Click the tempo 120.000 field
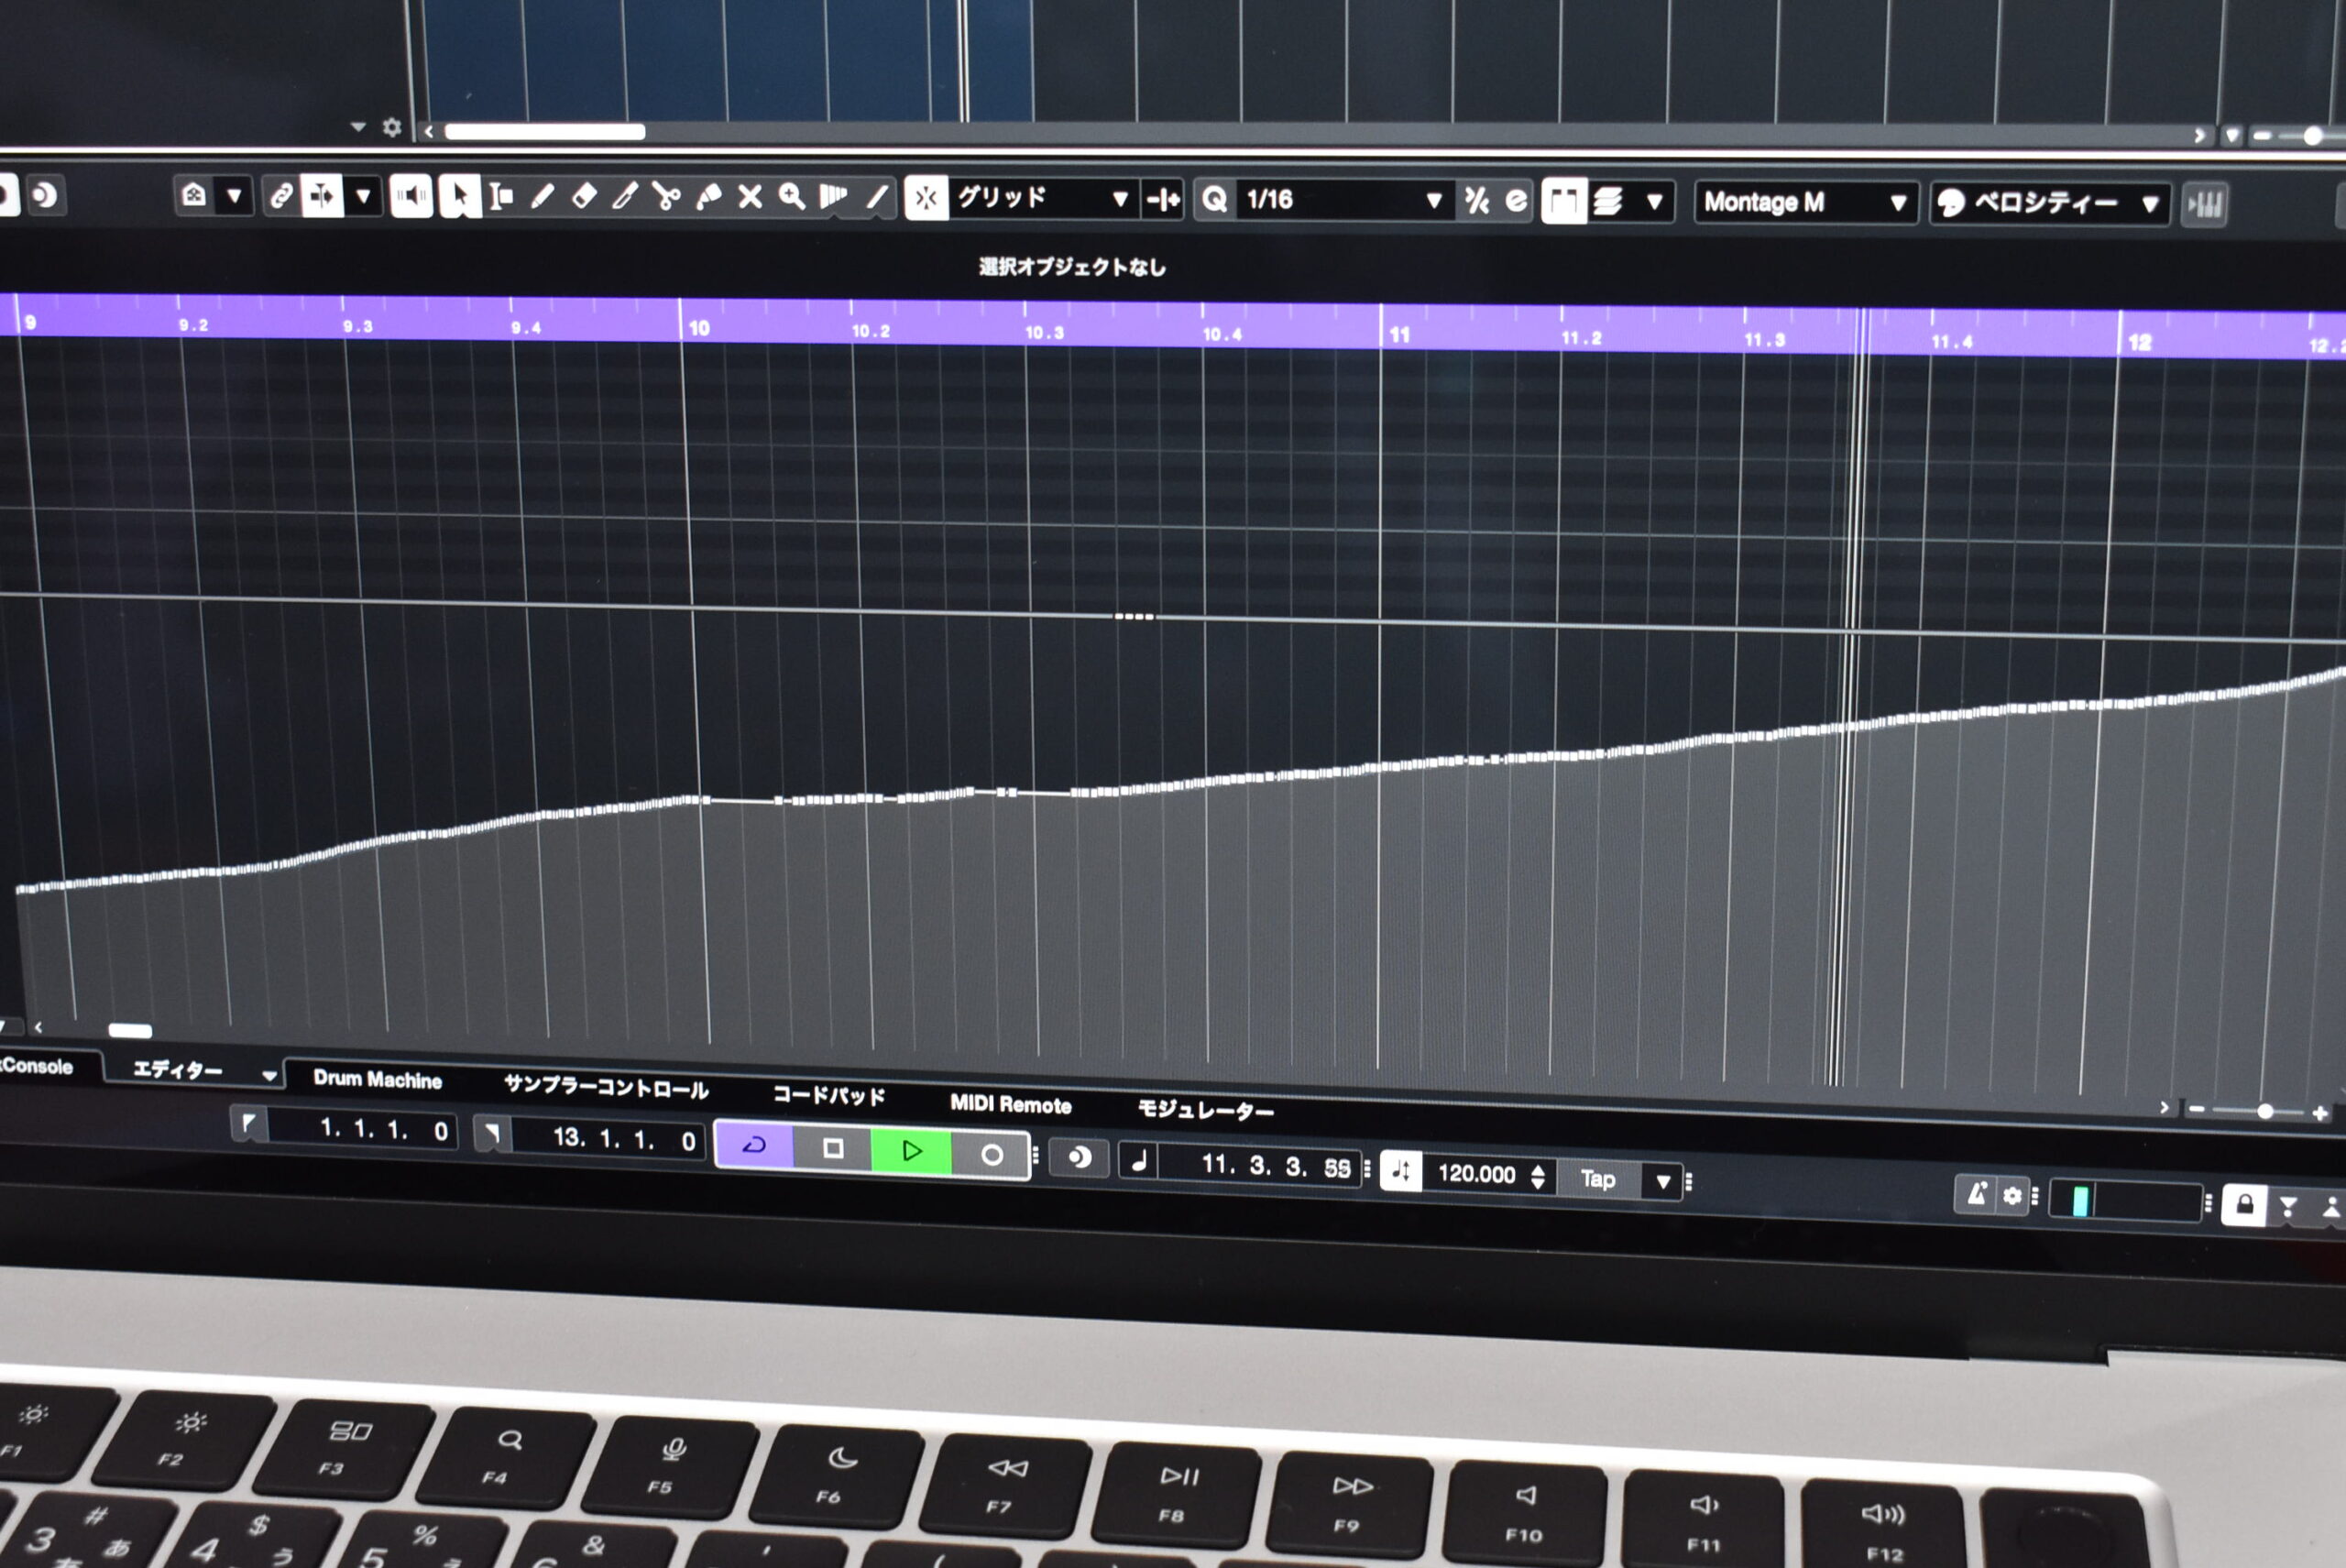Image resolution: width=2346 pixels, height=1568 pixels. (x=1476, y=1174)
